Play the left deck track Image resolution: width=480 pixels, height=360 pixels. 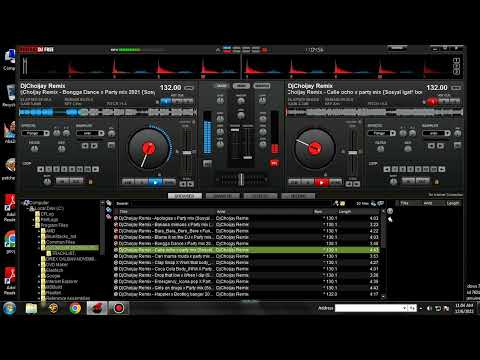155,182
